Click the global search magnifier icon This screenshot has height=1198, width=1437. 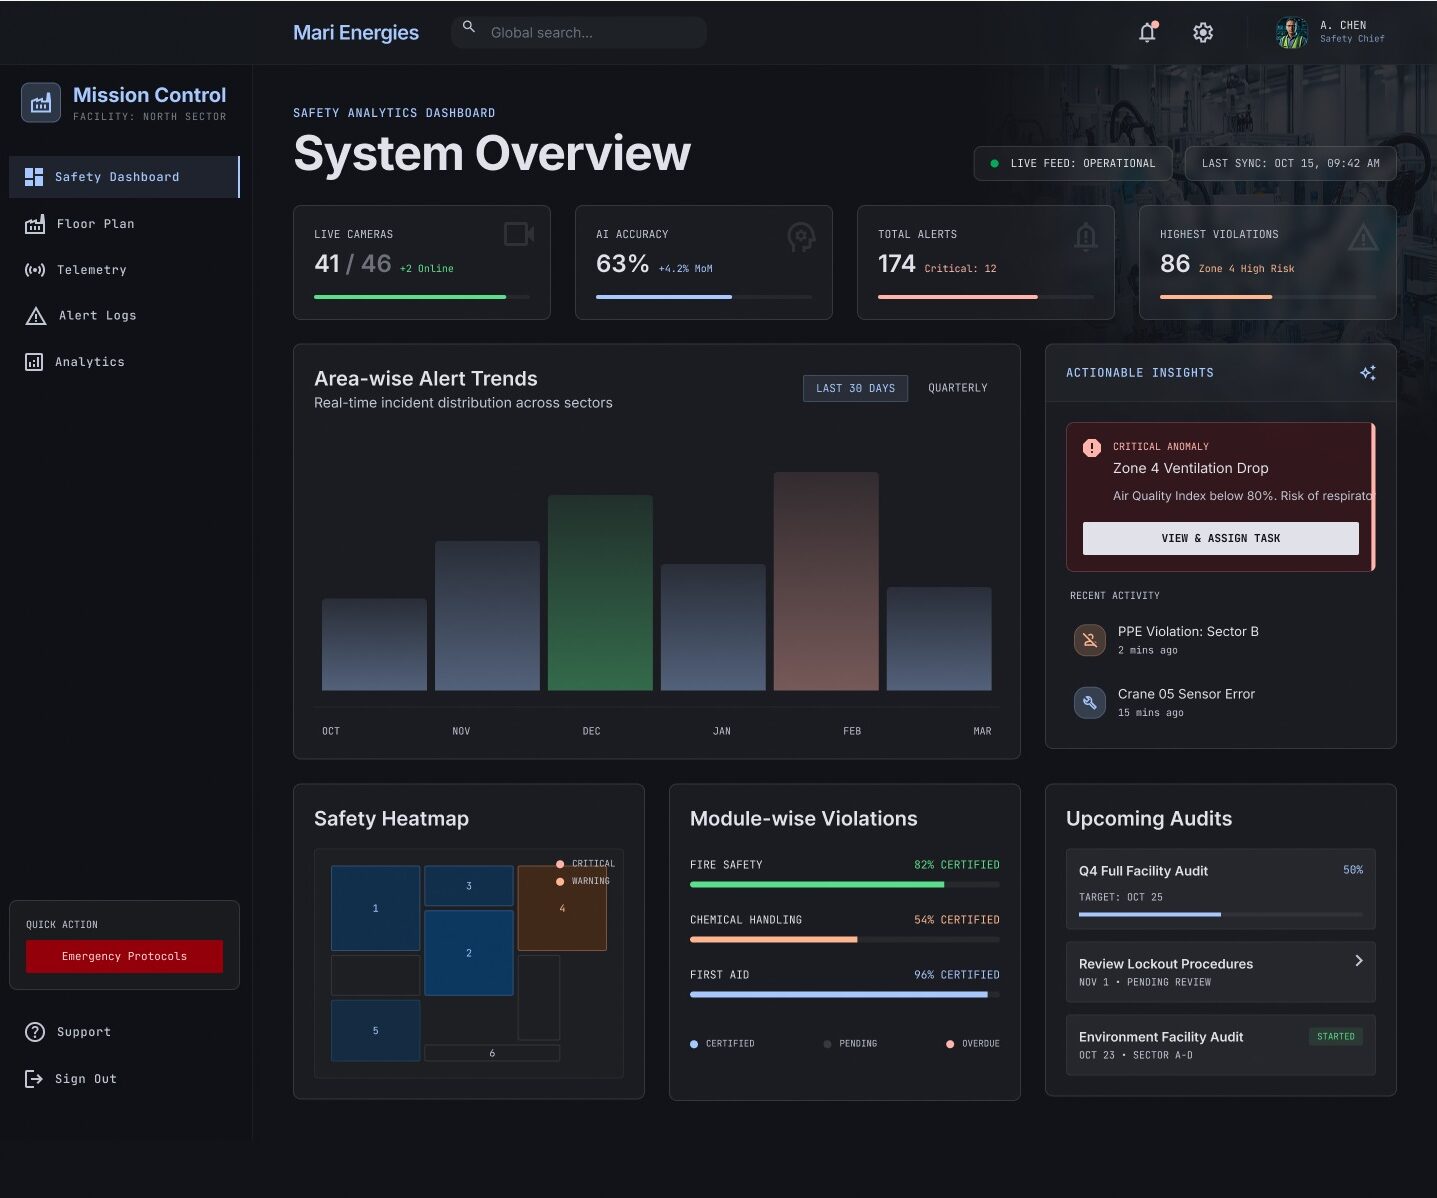click(x=468, y=28)
